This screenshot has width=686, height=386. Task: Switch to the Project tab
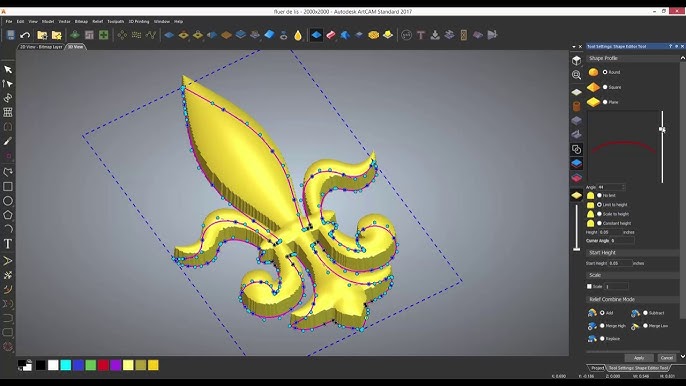[597, 368]
